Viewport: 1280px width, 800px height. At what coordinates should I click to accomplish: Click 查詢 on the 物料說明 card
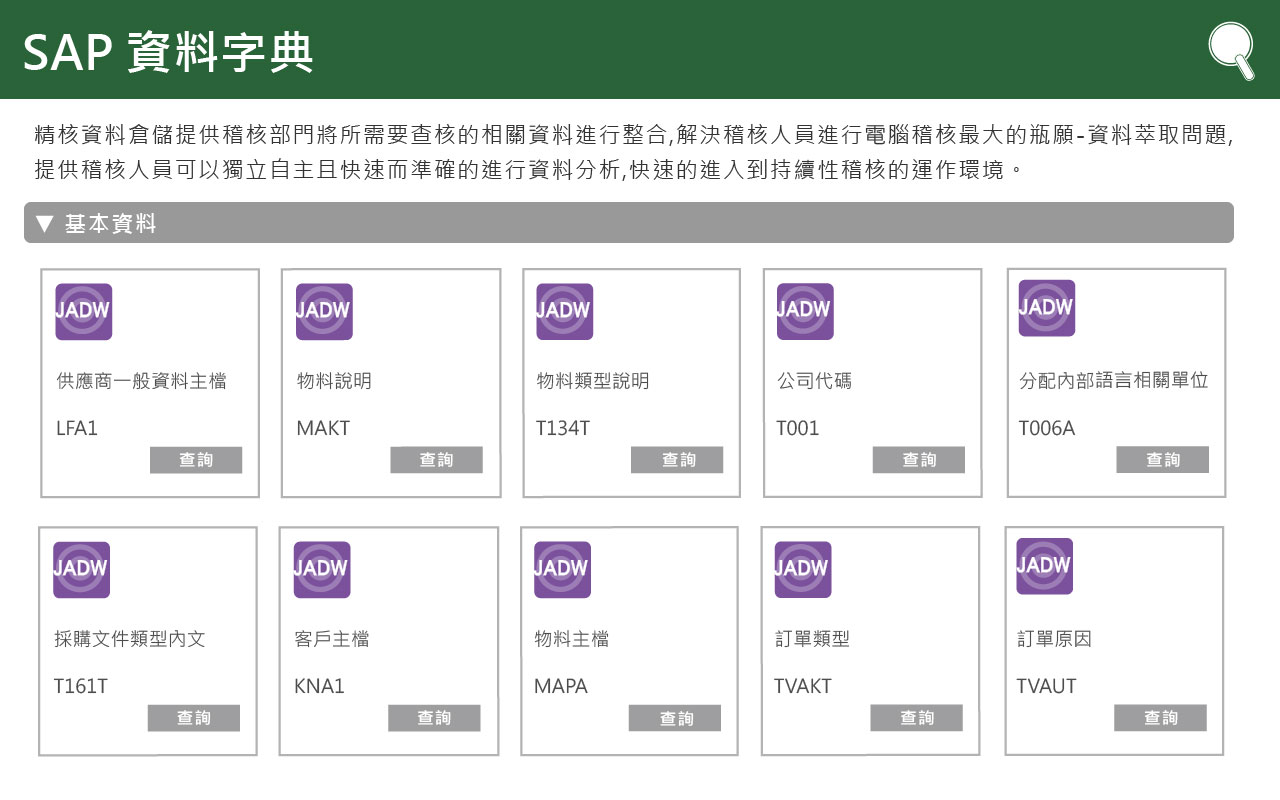pos(436,460)
